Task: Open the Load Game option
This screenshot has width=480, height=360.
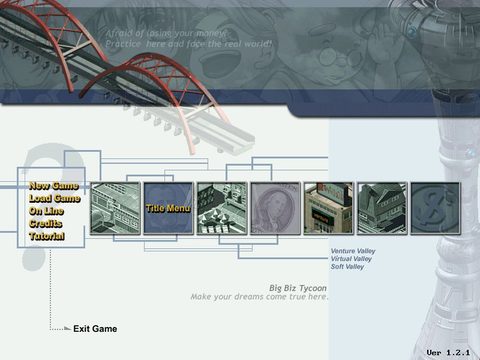Action: (55, 198)
